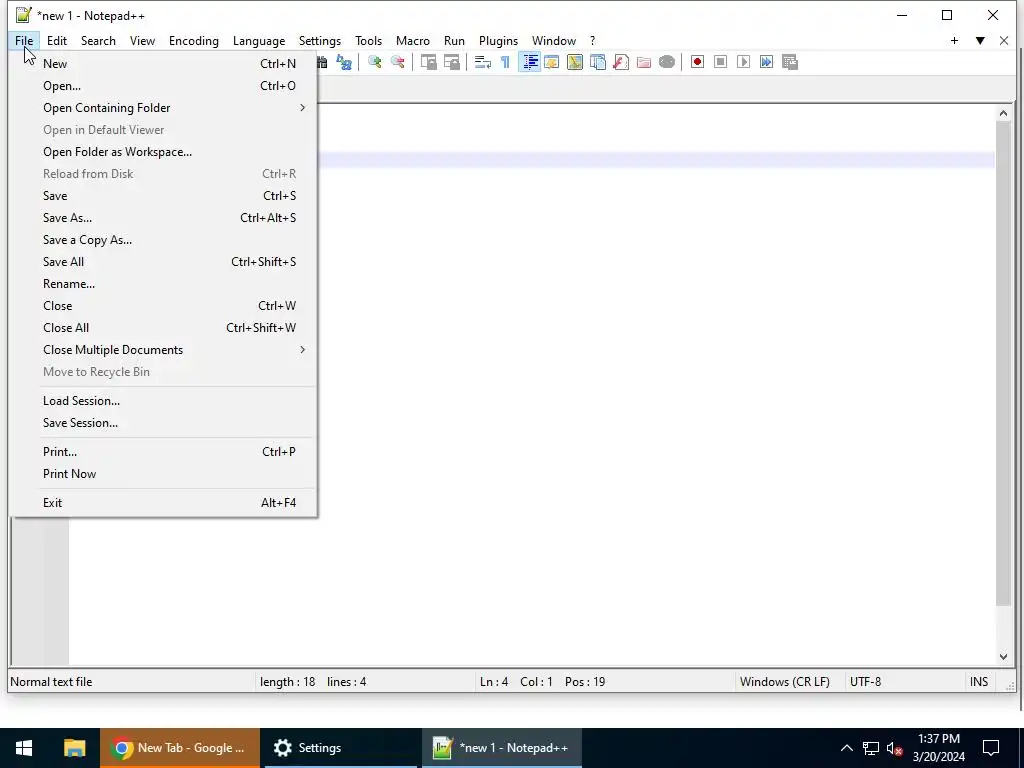Screen dimensions: 1024x768
Task: Open the Document List icon
Action: point(598,62)
